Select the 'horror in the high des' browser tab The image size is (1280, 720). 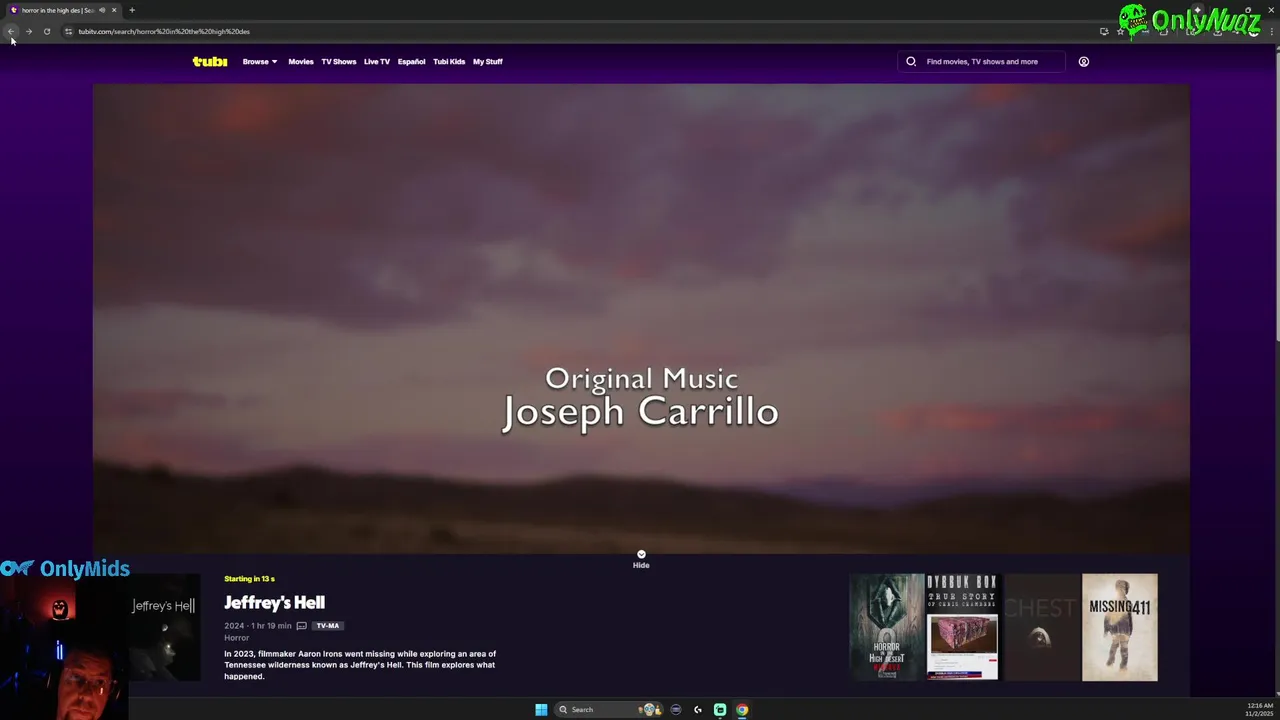(62, 10)
